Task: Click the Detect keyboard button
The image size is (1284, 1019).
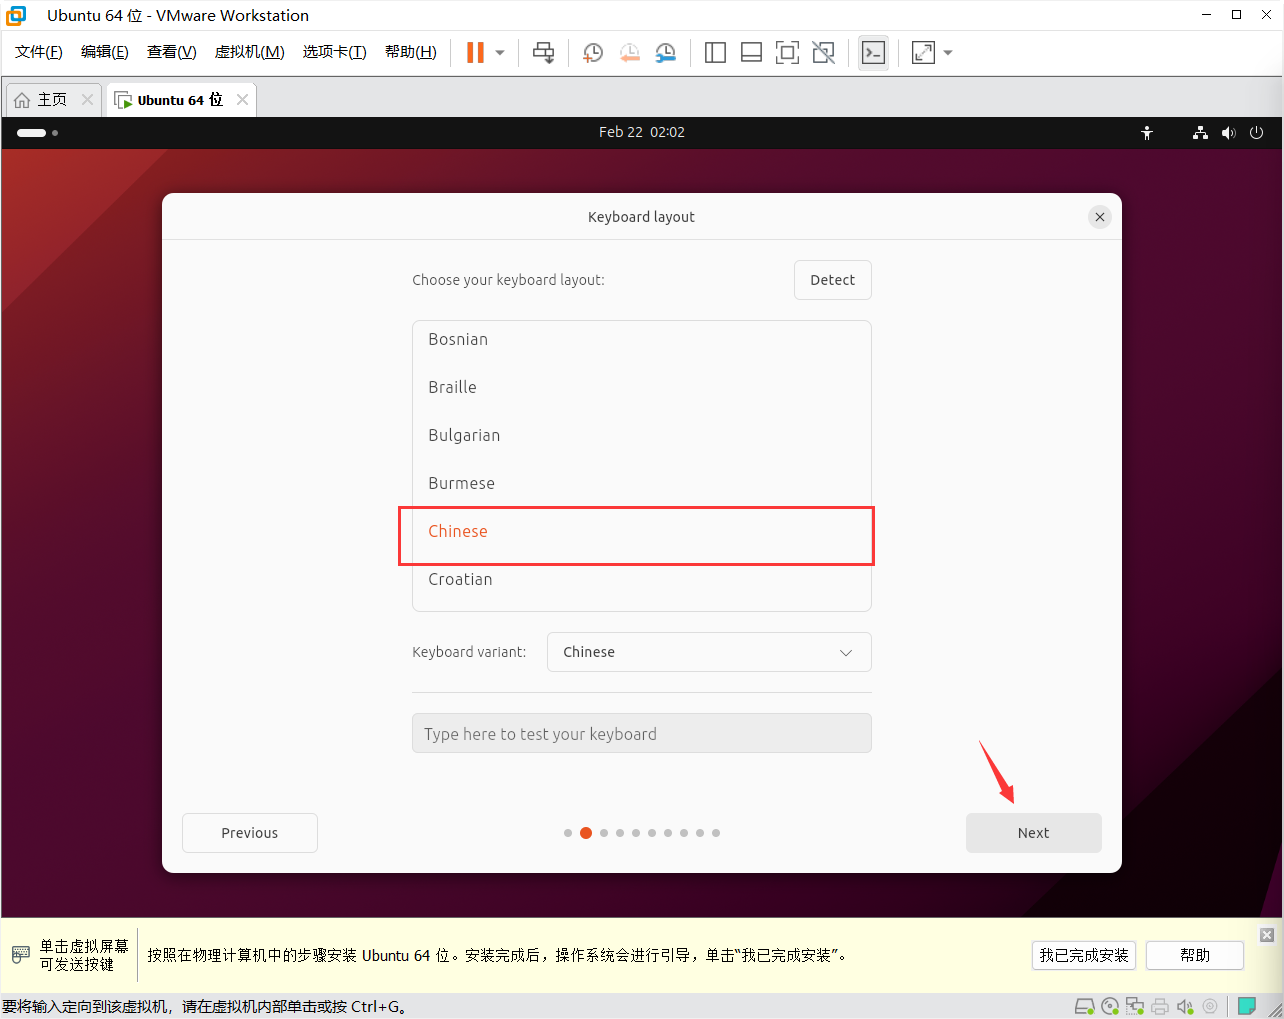Action: click(x=833, y=280)
